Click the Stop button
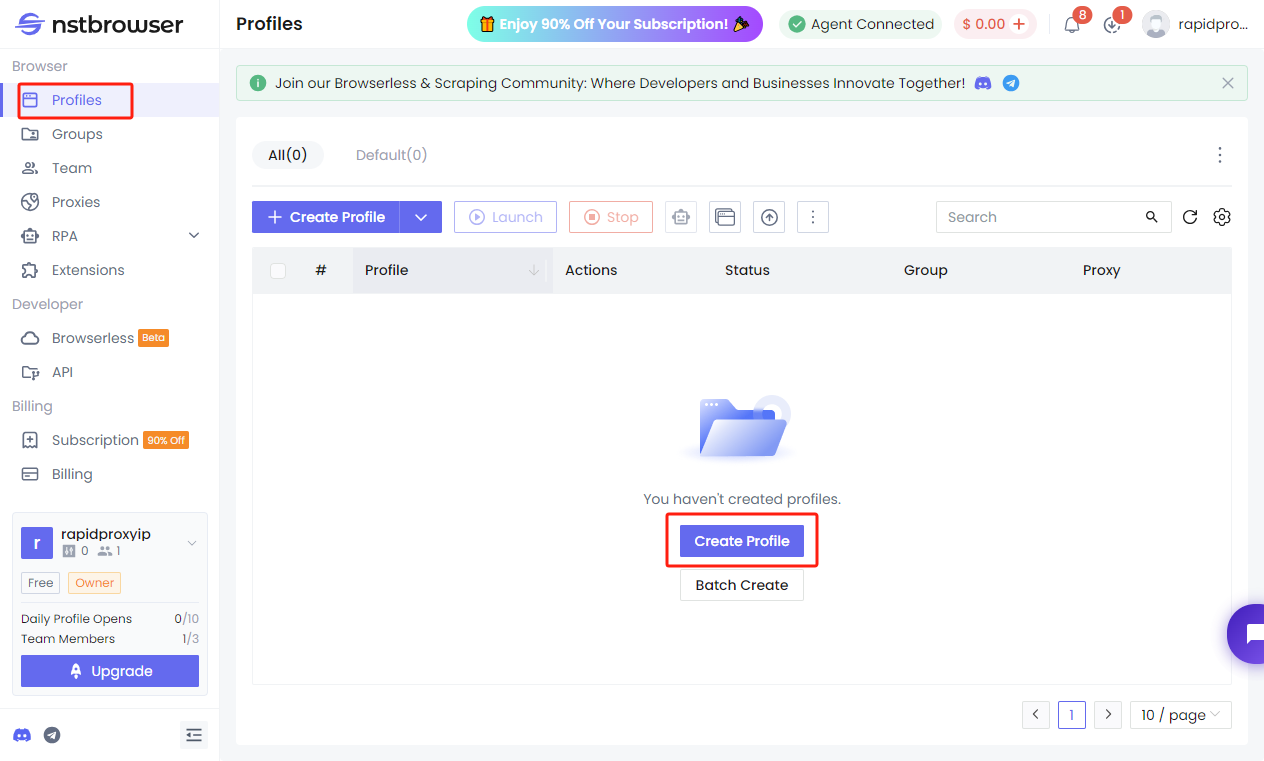The height and width of the screenshot is (761, 1264). (611, 217)
